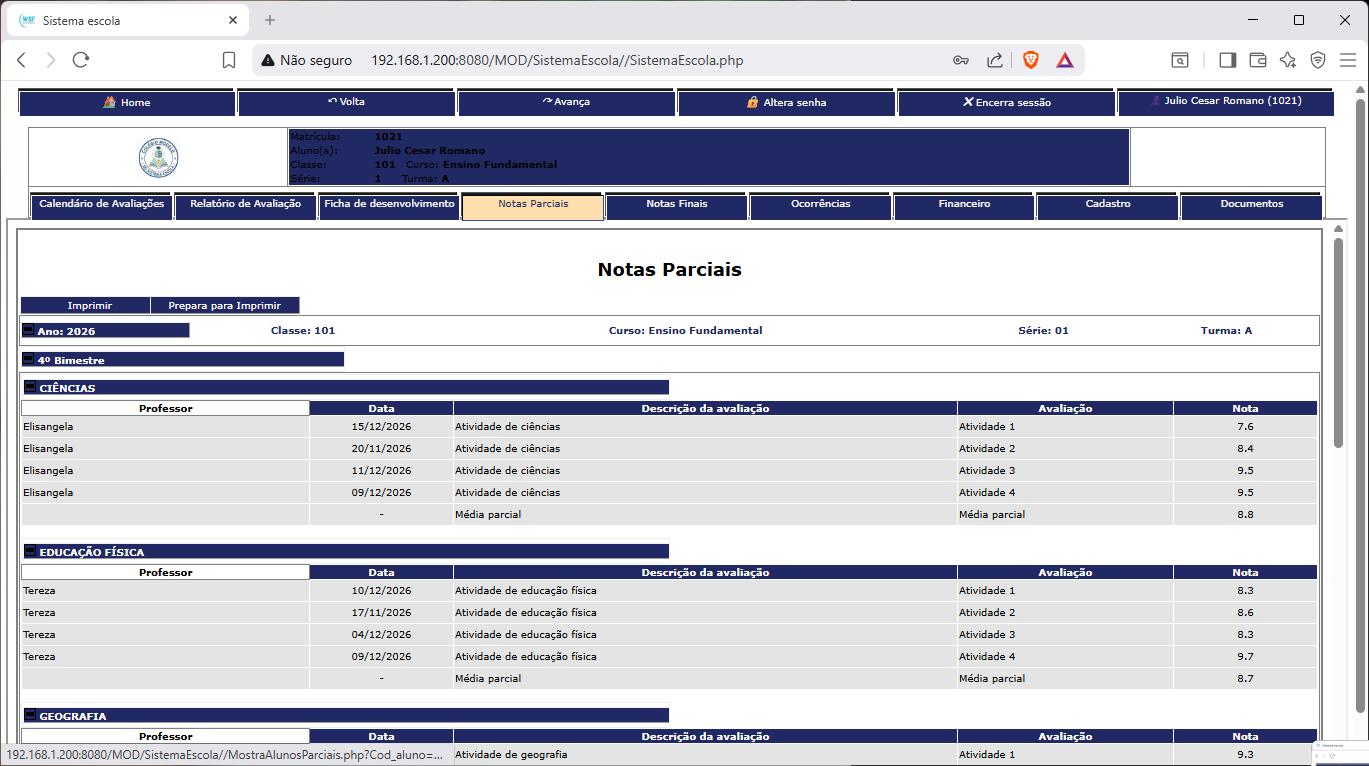Open the Financeiro tab
Viewport: 1369px width, 766px height.
click(964, 205)
